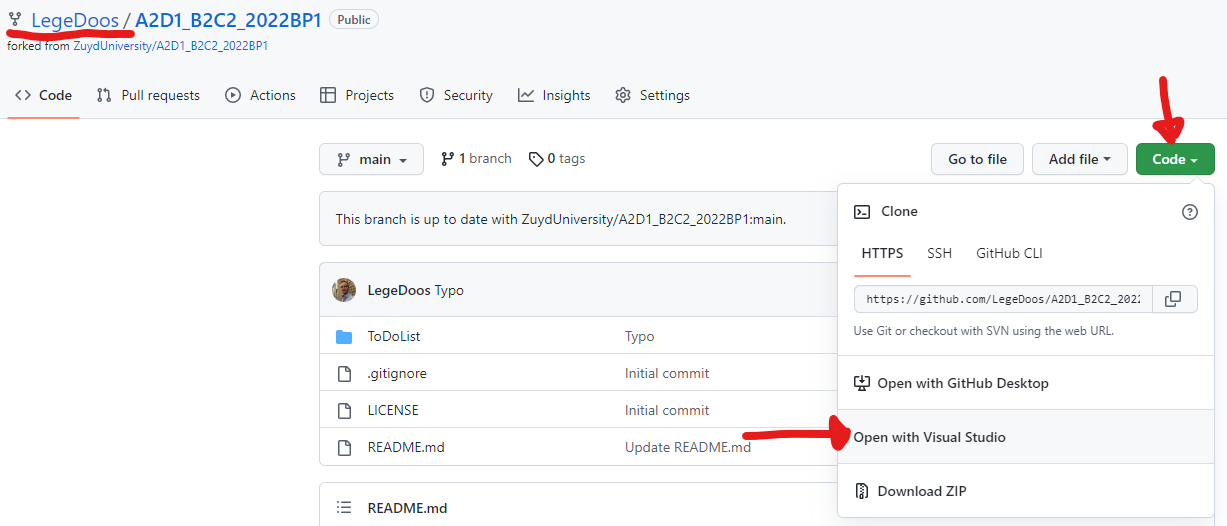Open the ToDoList folder
Viewport: 1227px width, 526px height.
click(394, 337)
